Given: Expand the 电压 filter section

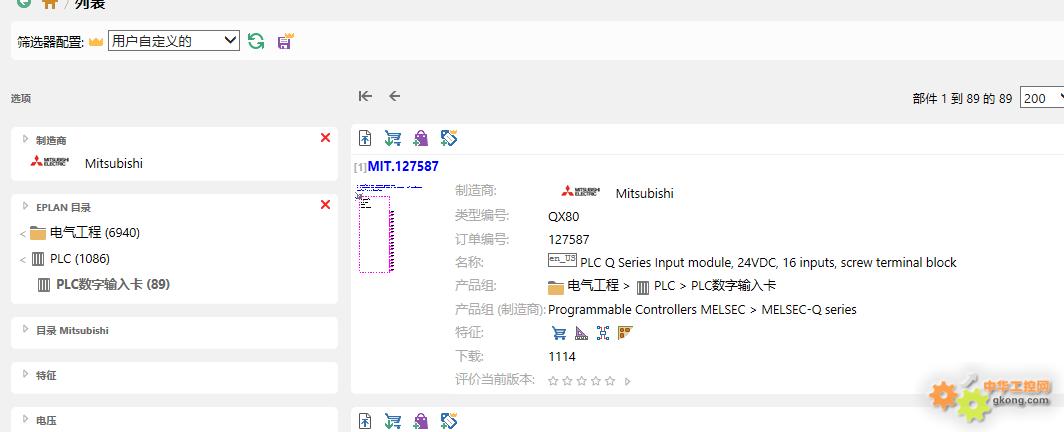Looking at the screenshot, I should (26, 419).
